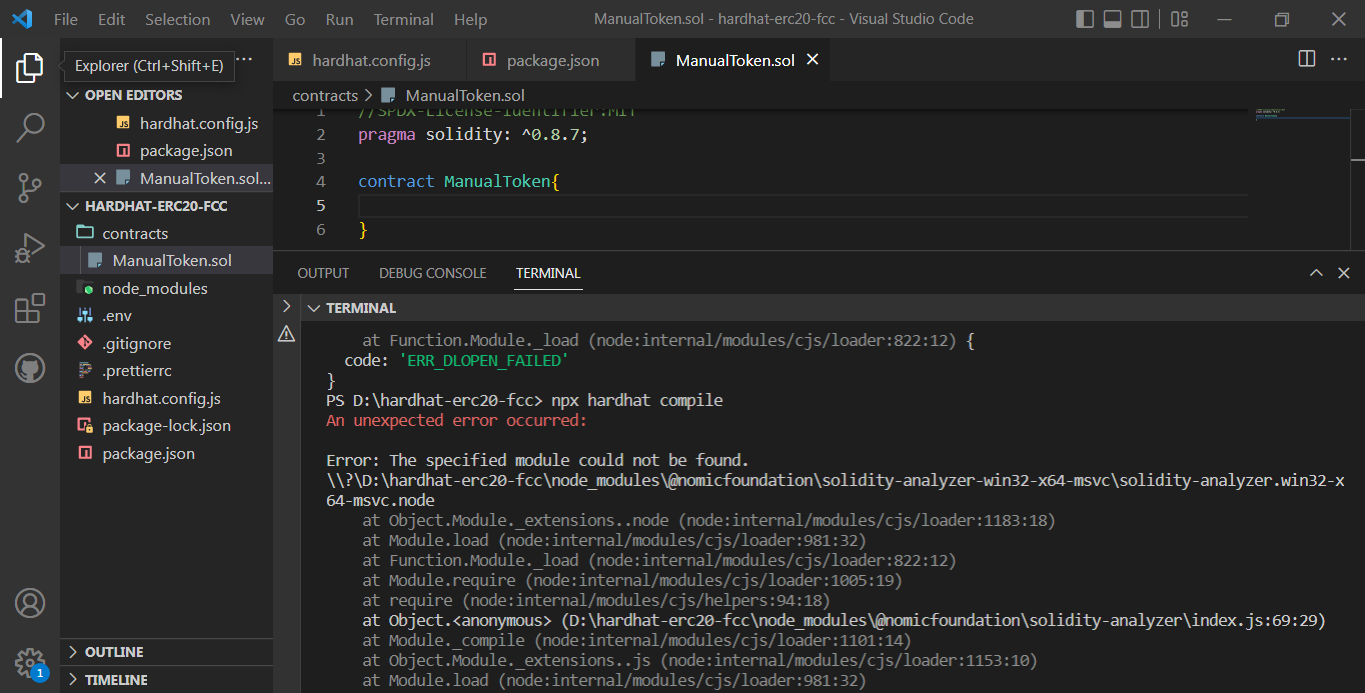
Task: Open package.json in the project tree
Action: pyautogui.click(x=148, y=453)
